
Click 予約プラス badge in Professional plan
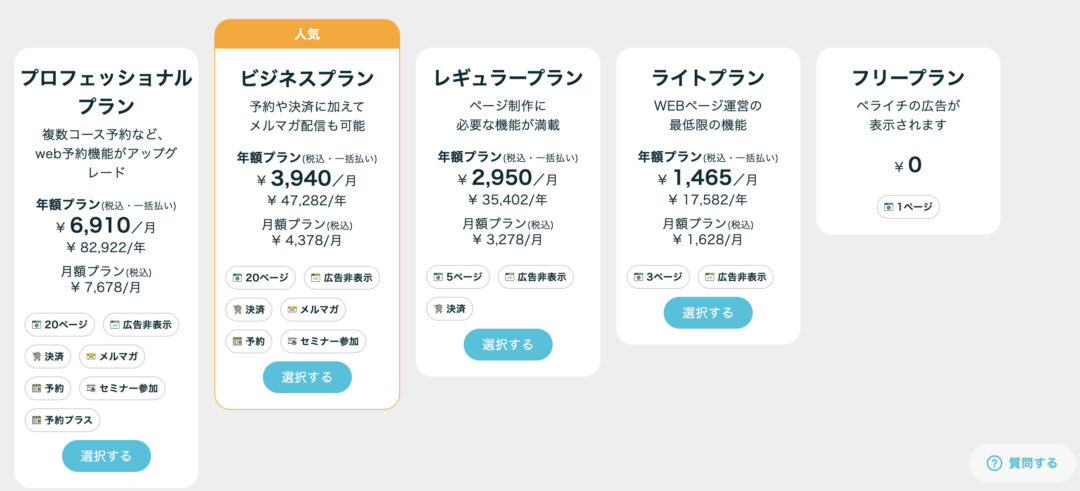63,420
